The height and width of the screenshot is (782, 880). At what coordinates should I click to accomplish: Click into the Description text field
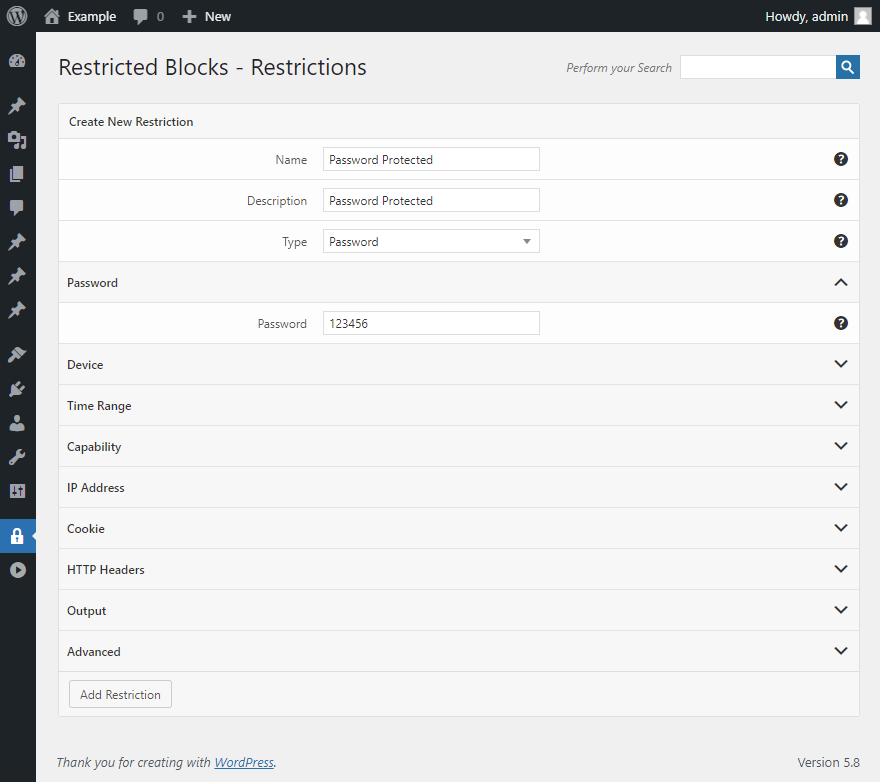(x=431, y=200)
